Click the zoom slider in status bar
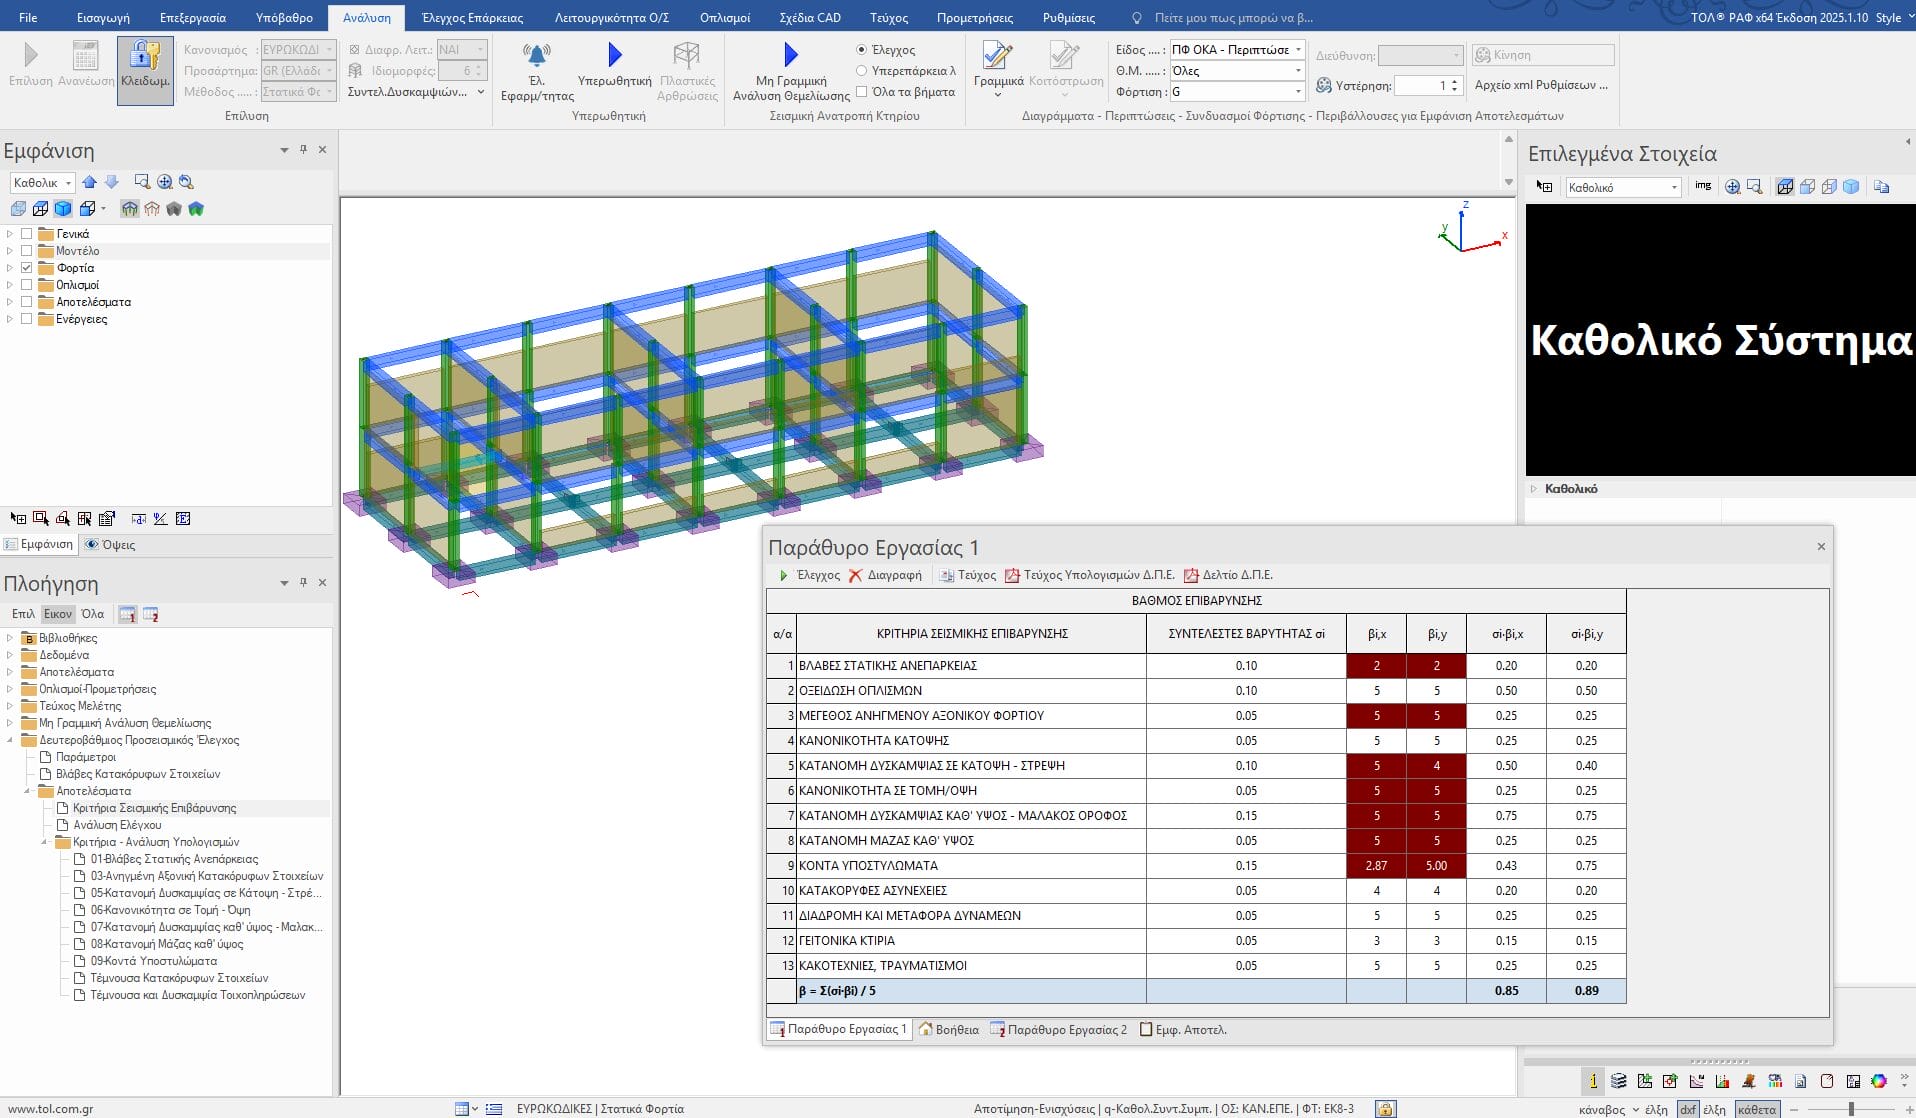 pyautogui.click(x=1851, y=1109)
